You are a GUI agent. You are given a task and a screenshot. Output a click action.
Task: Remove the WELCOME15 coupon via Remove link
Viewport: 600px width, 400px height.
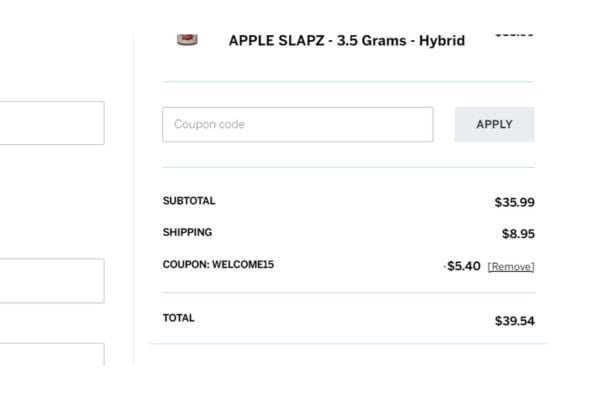(x=511, y=267)
